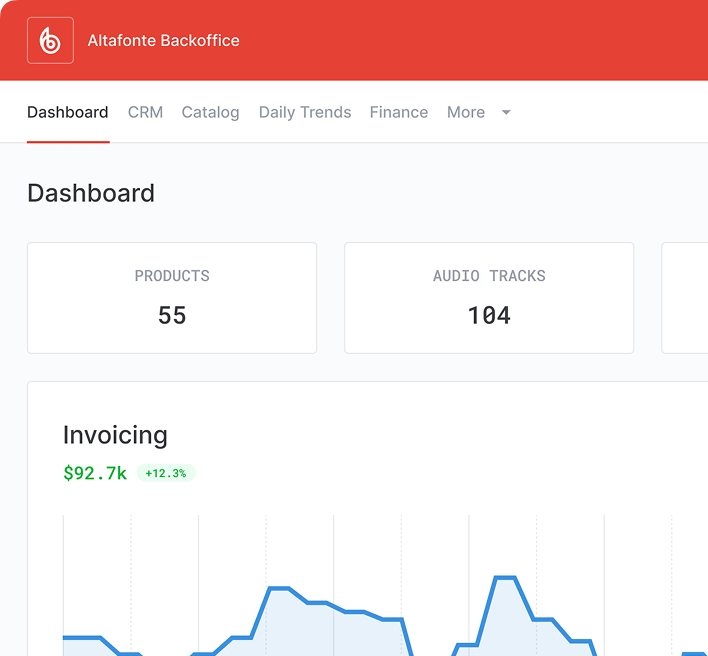Click the tallest peak on invoicing chart

point(505,578)
